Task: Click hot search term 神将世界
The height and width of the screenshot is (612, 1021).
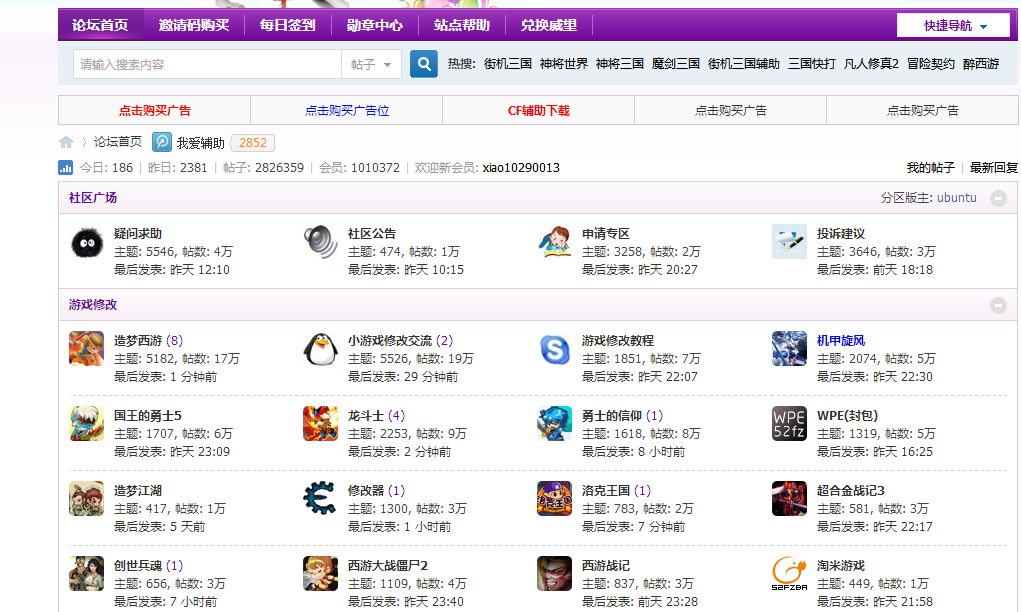Action: click(564, 64)
